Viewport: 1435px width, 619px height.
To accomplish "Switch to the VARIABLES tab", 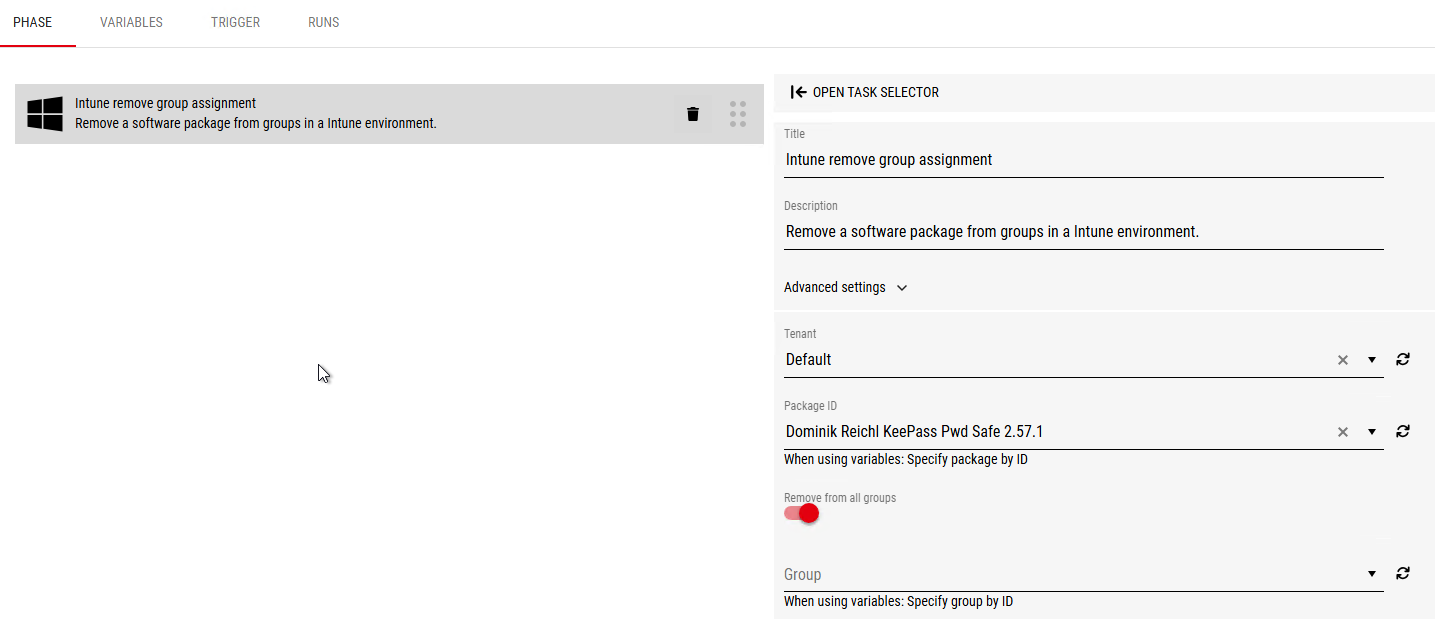I will pyautogui.click(x=131, y=22).
